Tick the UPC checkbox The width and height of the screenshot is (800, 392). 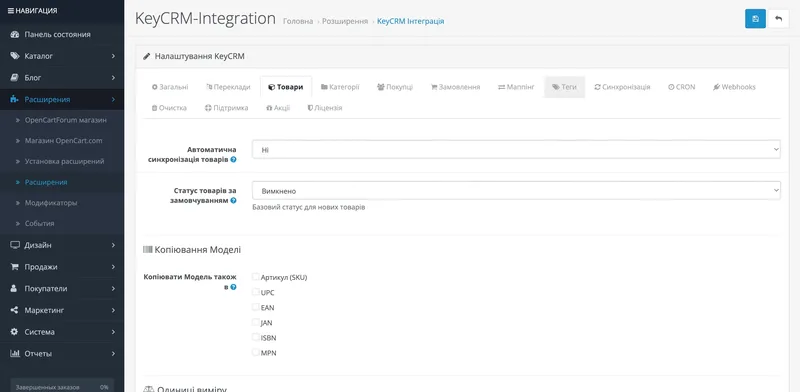[x=256, y=292]
